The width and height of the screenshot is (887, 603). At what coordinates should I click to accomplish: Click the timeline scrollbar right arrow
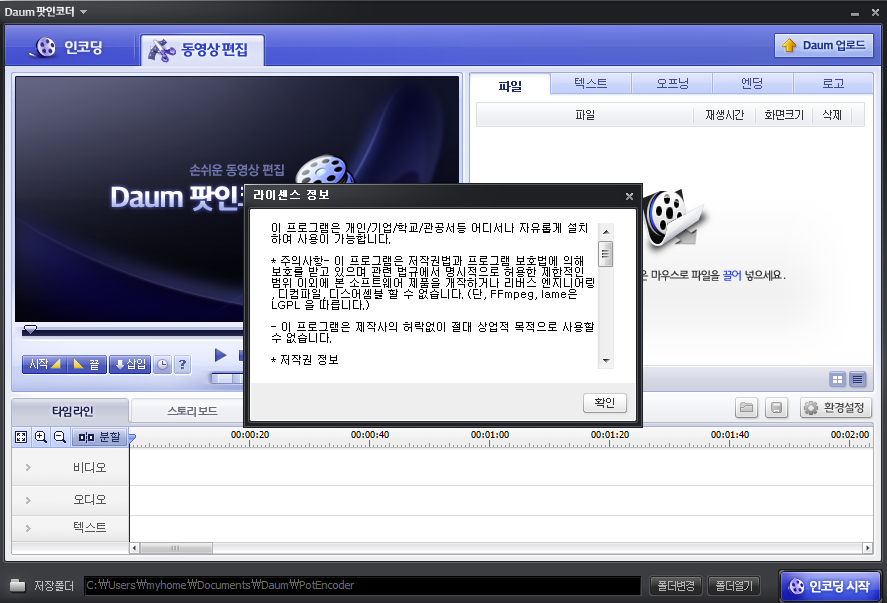coord(867,548)
